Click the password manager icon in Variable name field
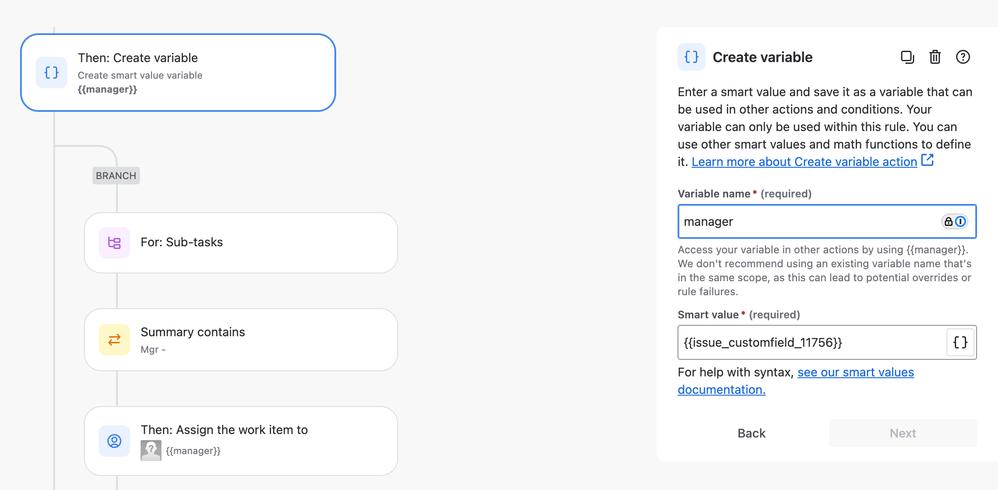This screenshot has height=490, width=998. pyautogui.click(x=954, y=221)
